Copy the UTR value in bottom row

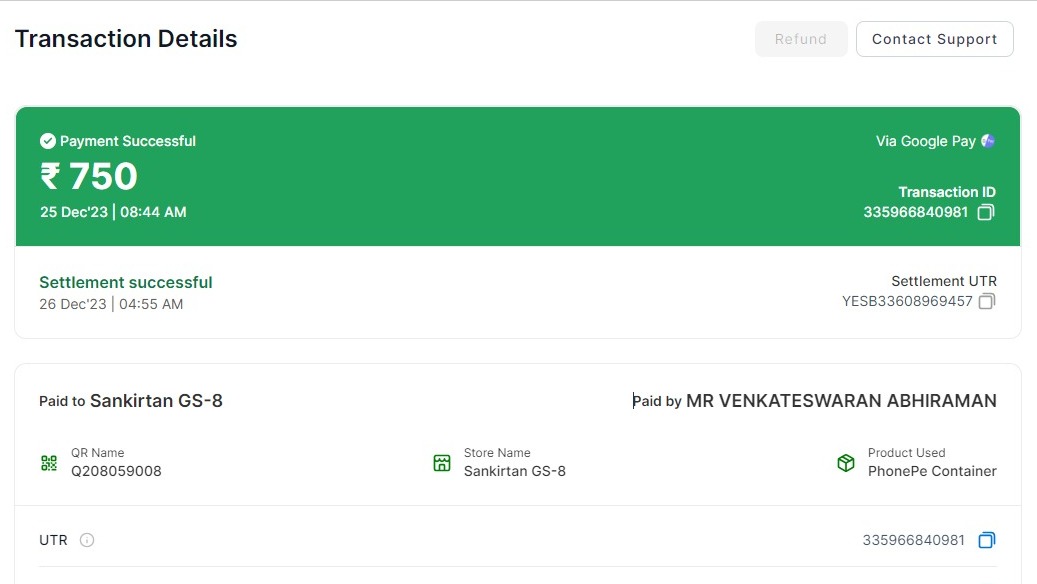986,540
